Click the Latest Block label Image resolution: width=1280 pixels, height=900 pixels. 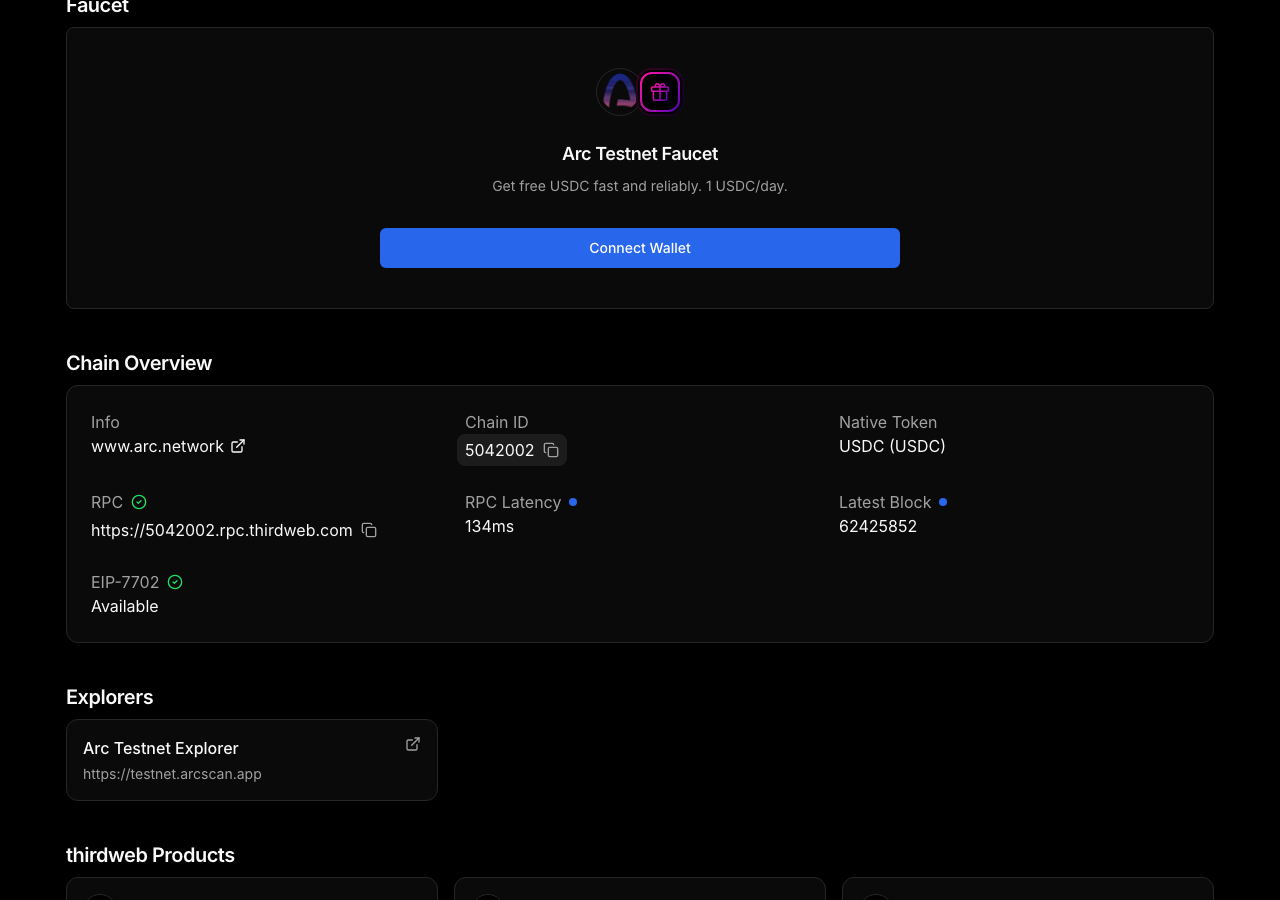click(885, 502)
